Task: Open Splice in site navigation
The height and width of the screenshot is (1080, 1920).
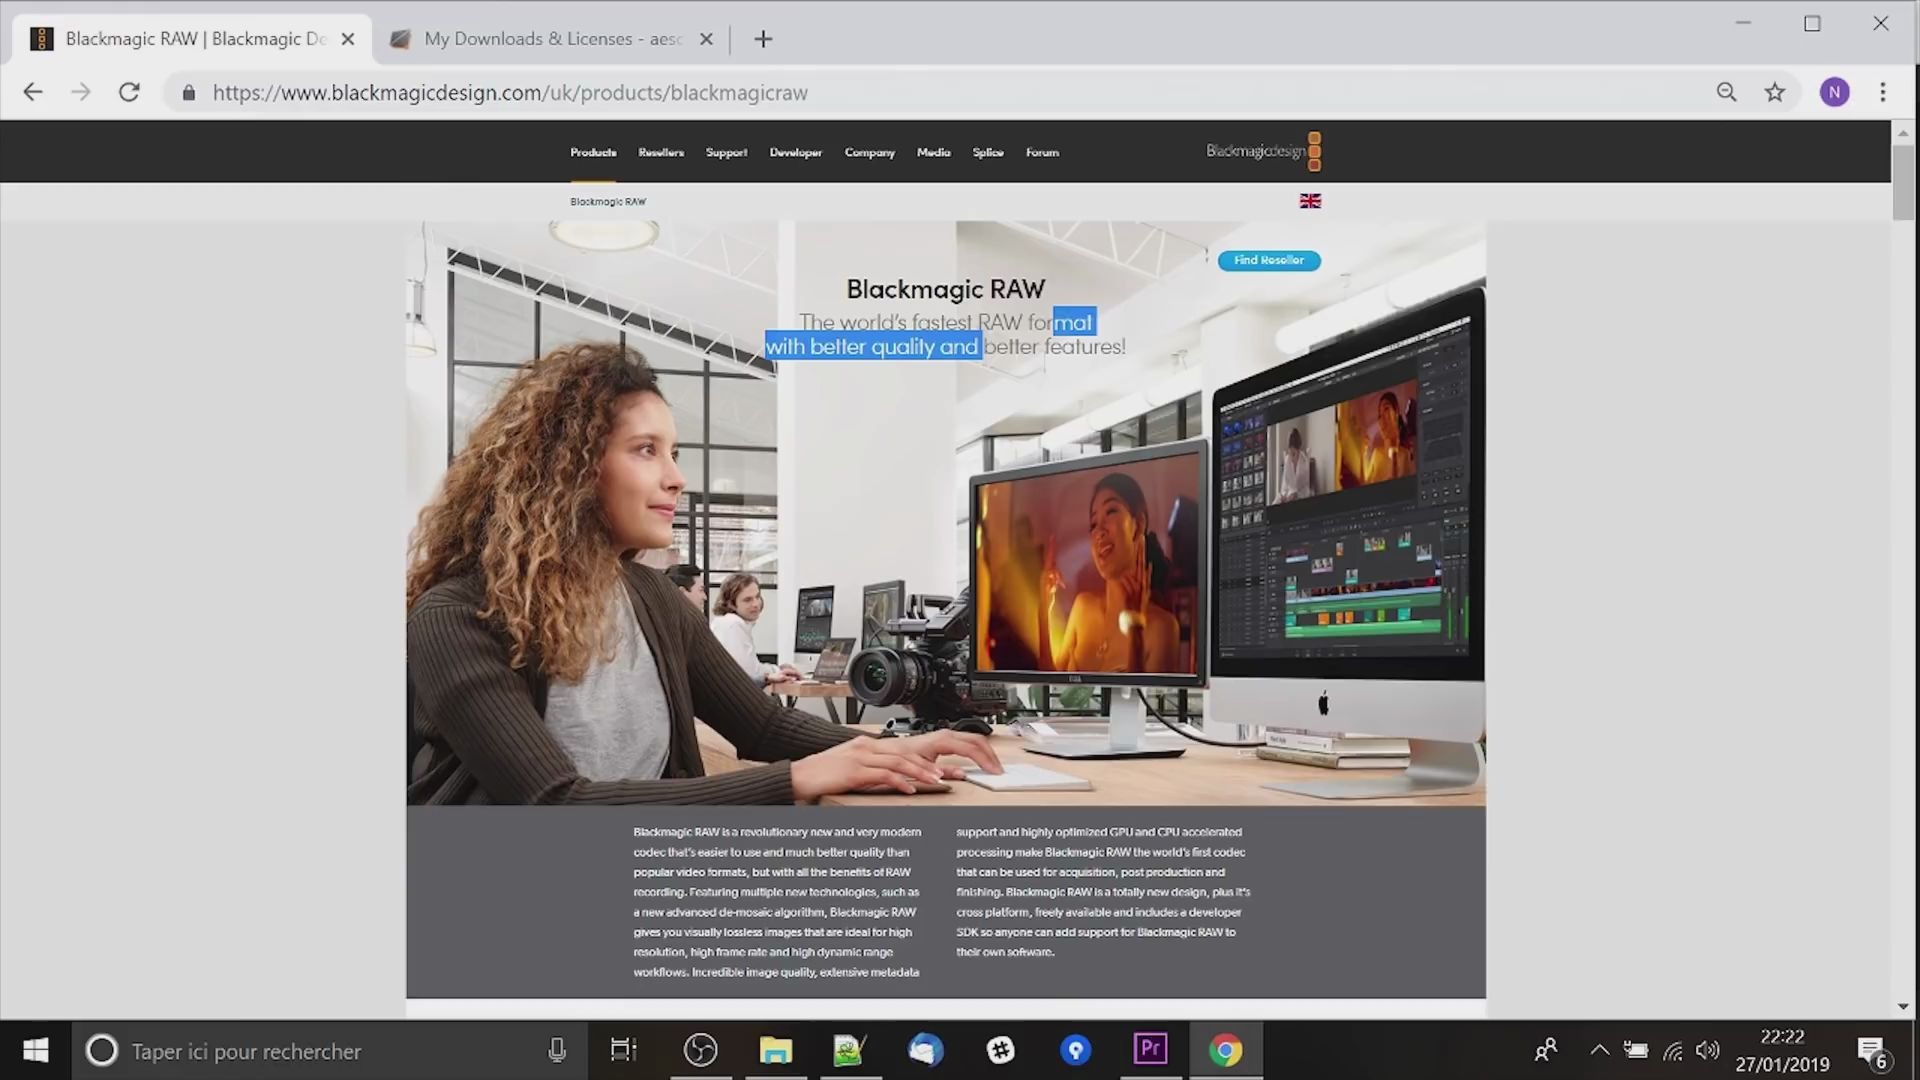Action: (988, 152)
